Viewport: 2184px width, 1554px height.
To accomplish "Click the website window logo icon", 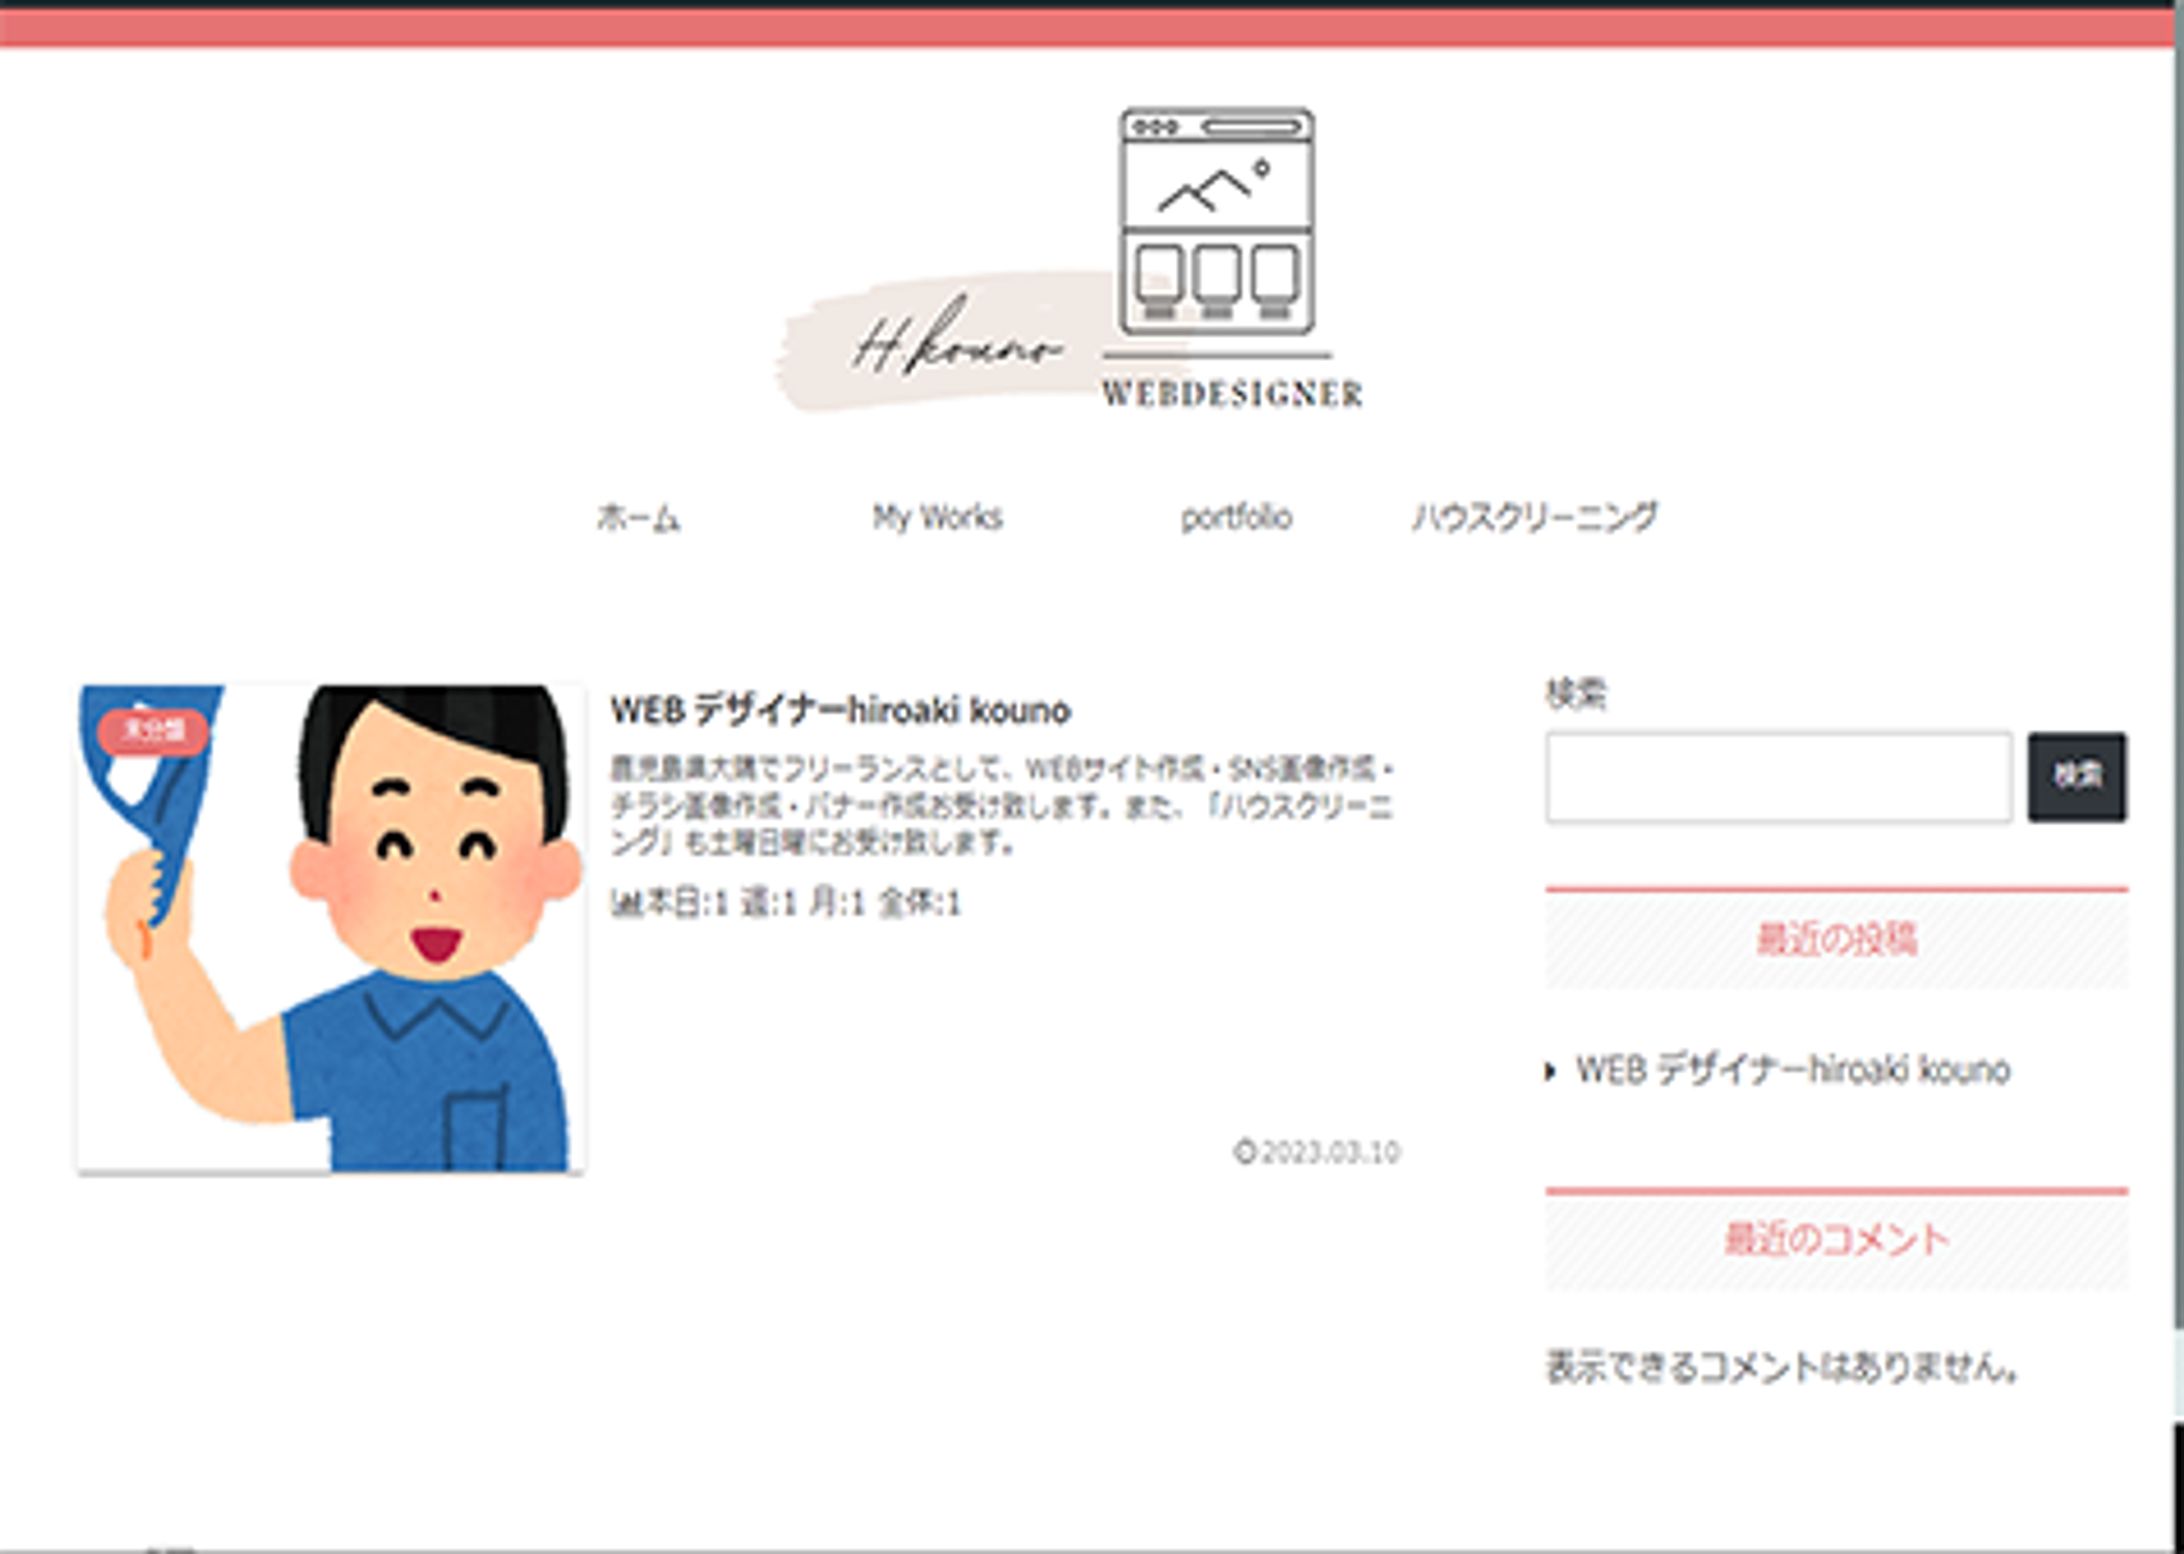I will [x=1216, y=222].
